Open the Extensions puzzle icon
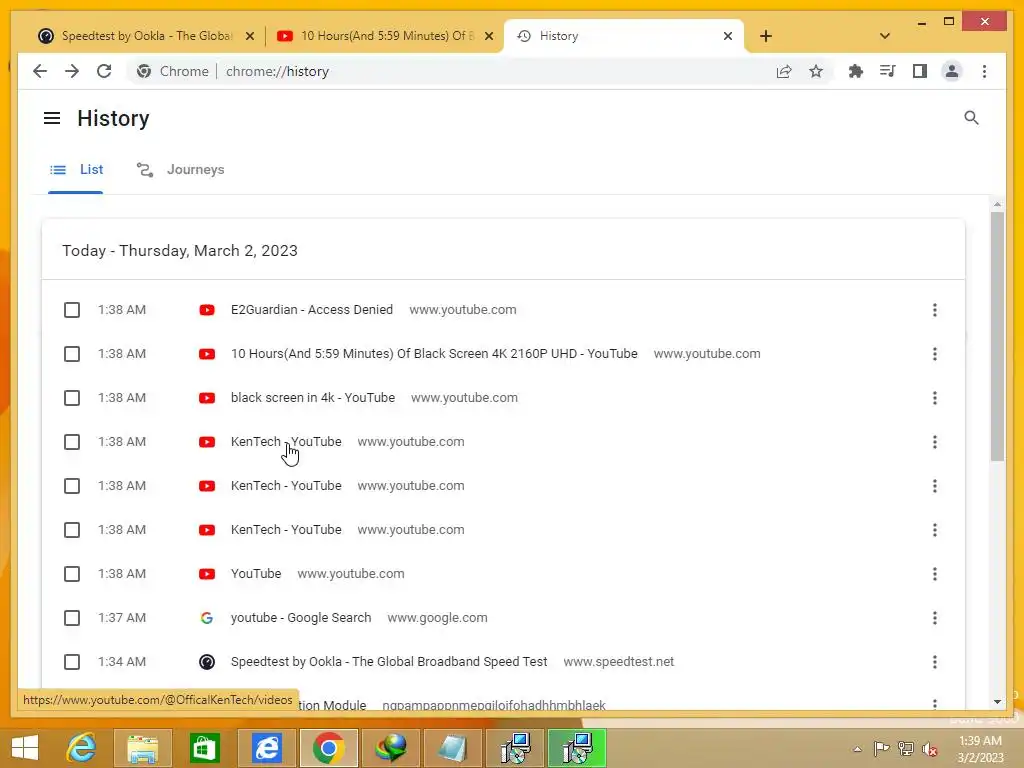 tap(856, 71)
